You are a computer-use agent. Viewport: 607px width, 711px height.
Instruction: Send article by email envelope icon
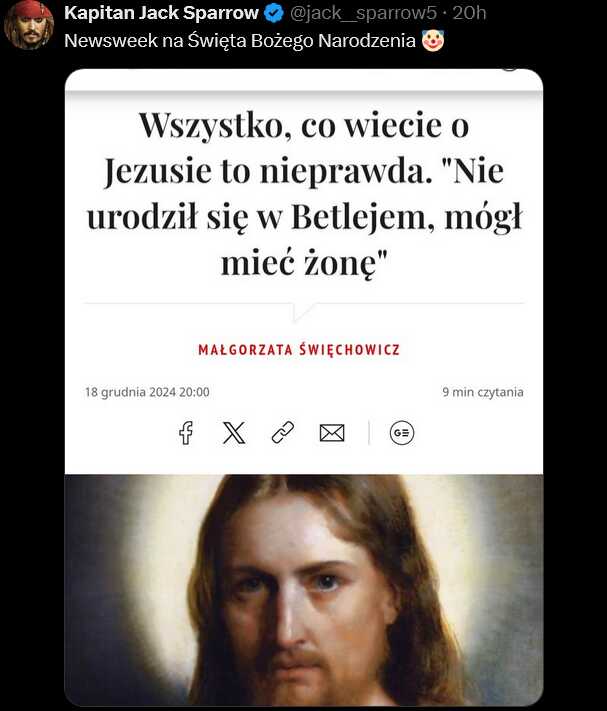(x=332, y=433)
